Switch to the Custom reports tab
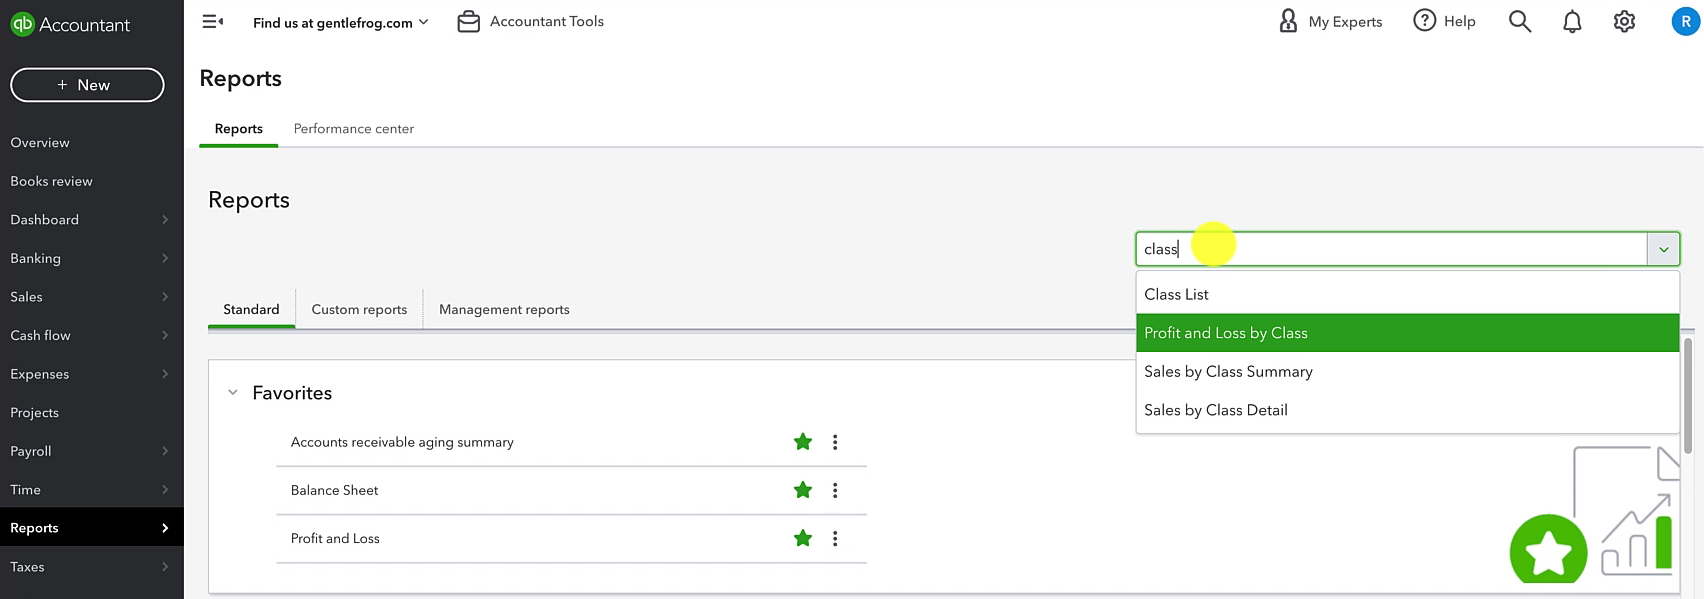 pyautogui.click(x=359, y=309)
